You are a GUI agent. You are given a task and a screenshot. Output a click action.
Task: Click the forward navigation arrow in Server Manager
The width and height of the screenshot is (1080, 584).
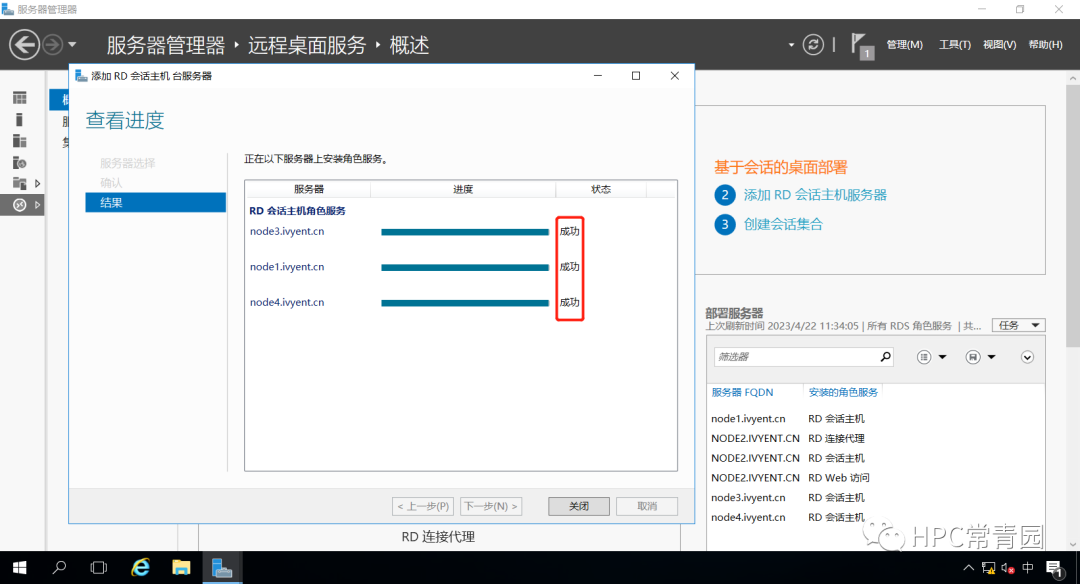tap(52, 45)
